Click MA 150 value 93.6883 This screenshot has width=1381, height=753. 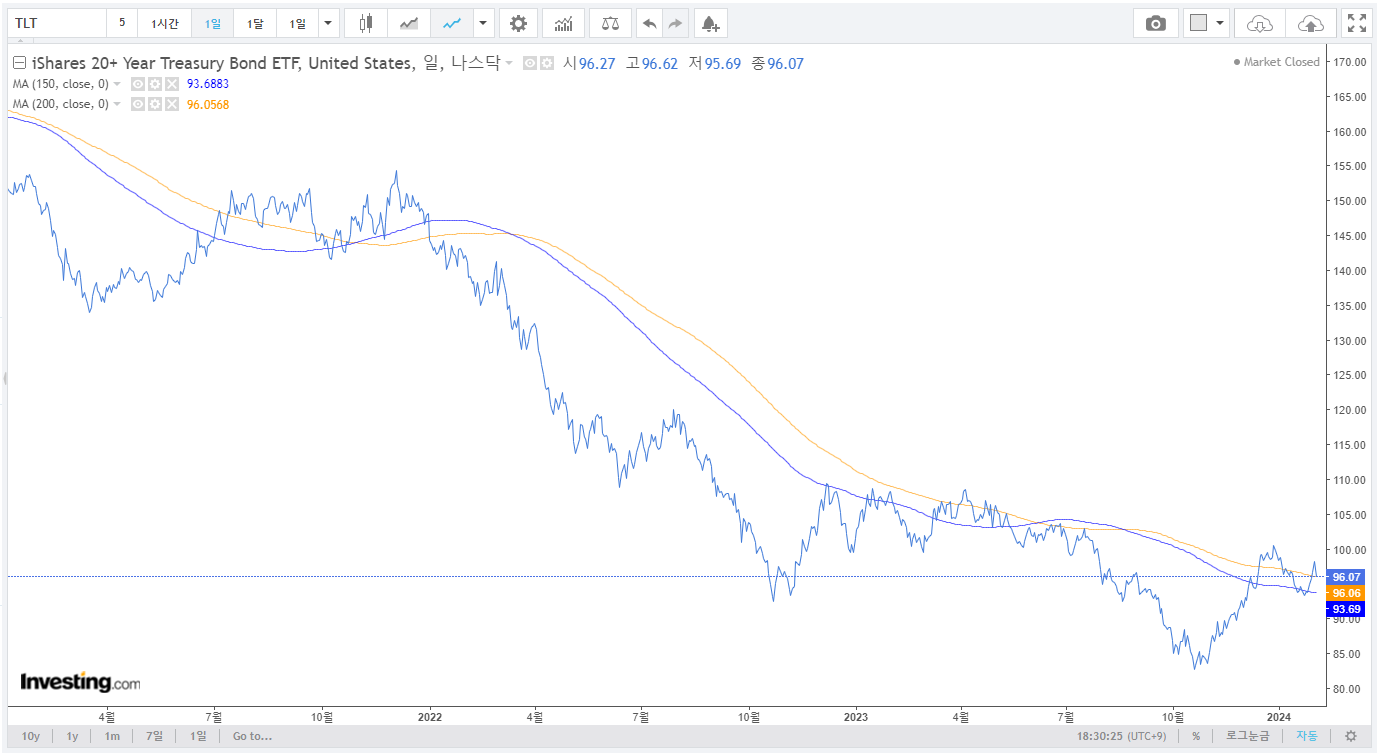[208, 84]
